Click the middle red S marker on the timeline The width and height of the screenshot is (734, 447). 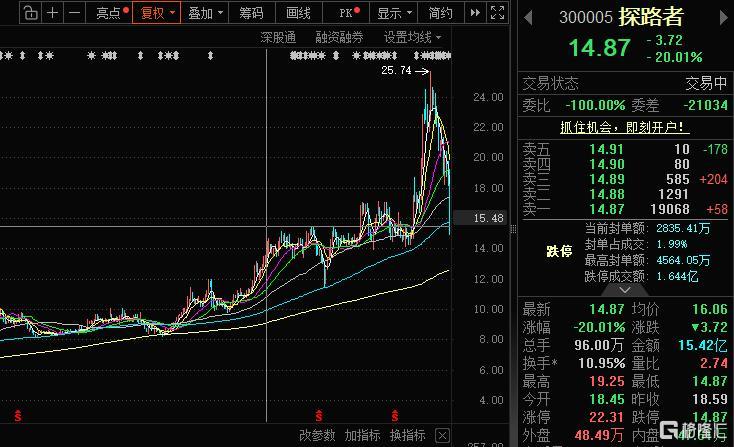319,415
